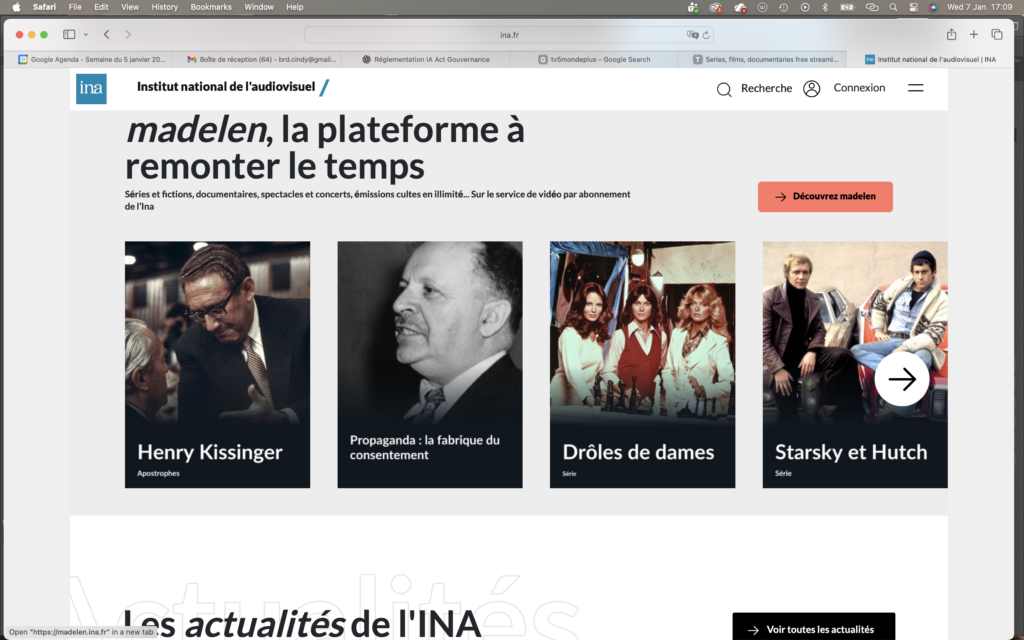Viewport: 1024px width, 640px height.
Task: Click the cloud sync error menu bar icon
Action: (x=740, y=7)
